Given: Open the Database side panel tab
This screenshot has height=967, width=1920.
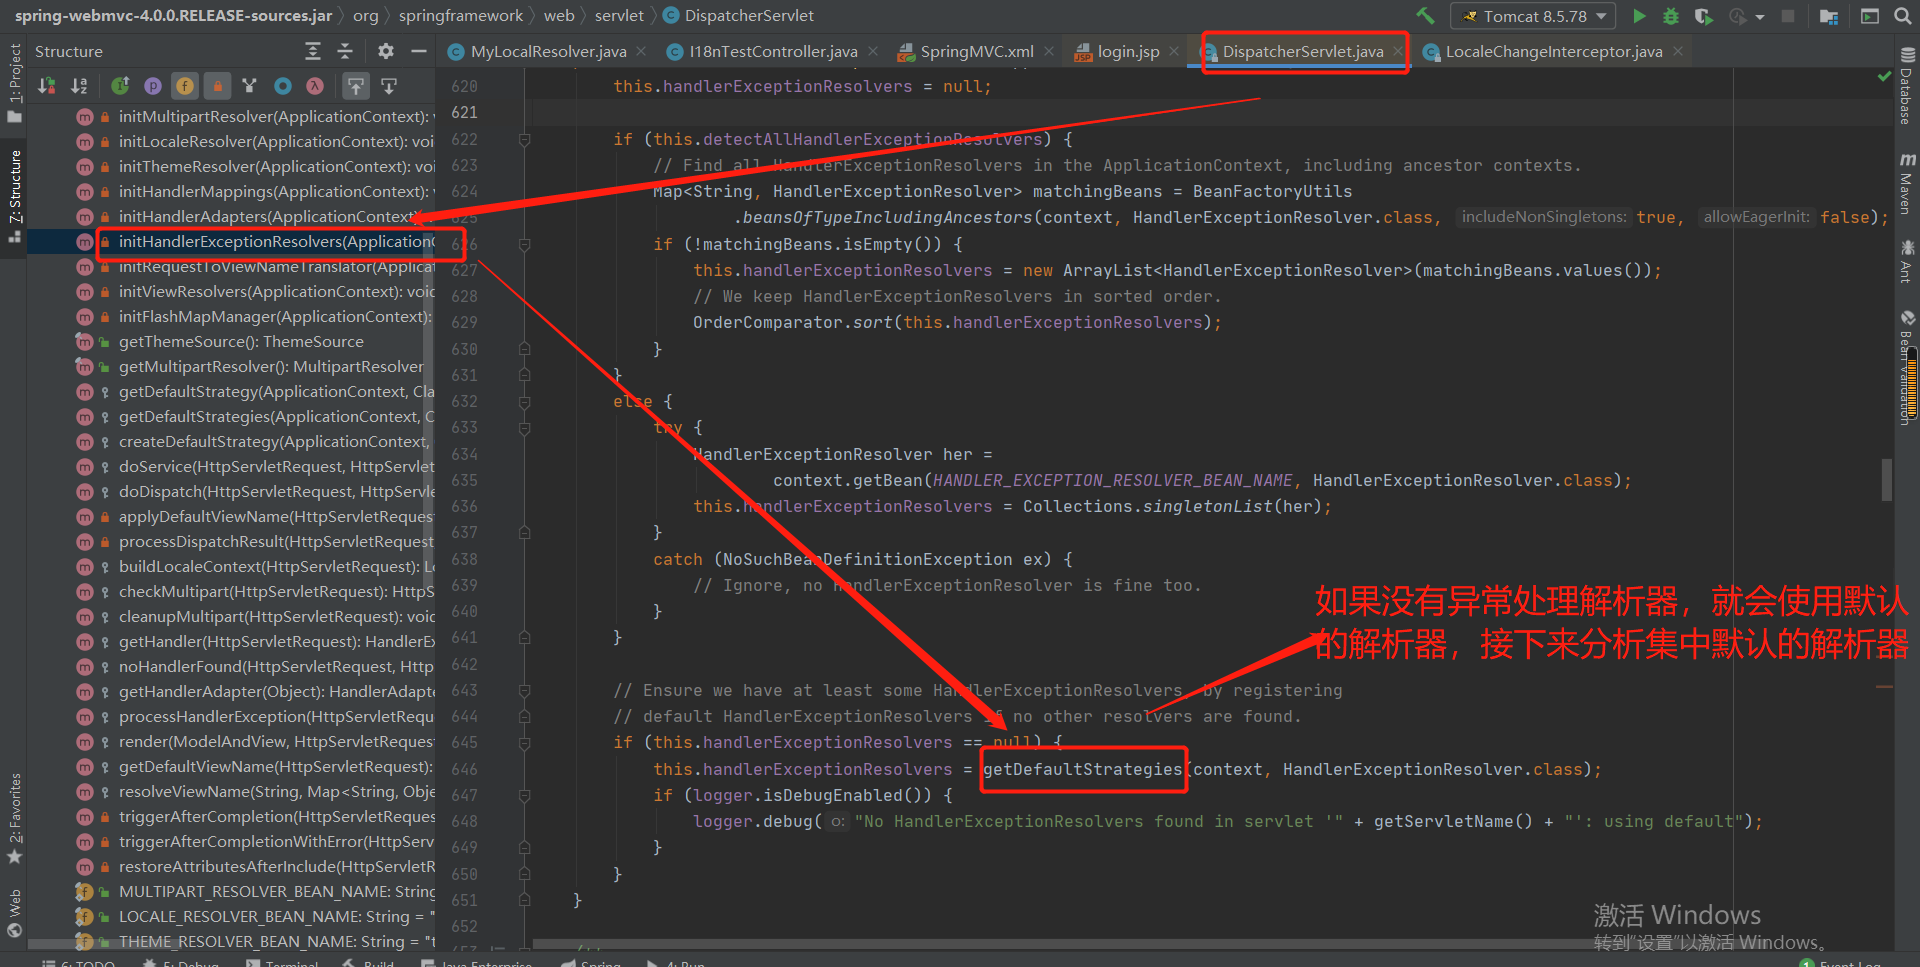Looking at the screenshot, I should click(x=1907, y=88).
